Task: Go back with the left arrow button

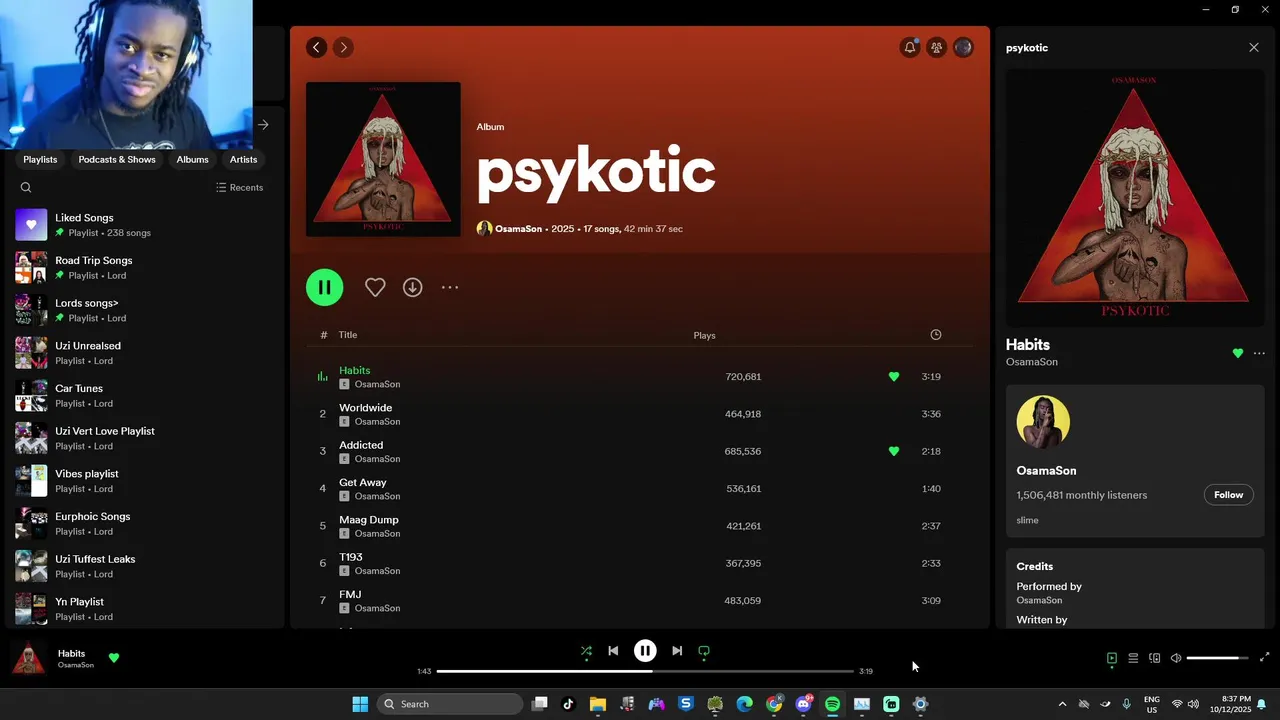Action: 317,47
